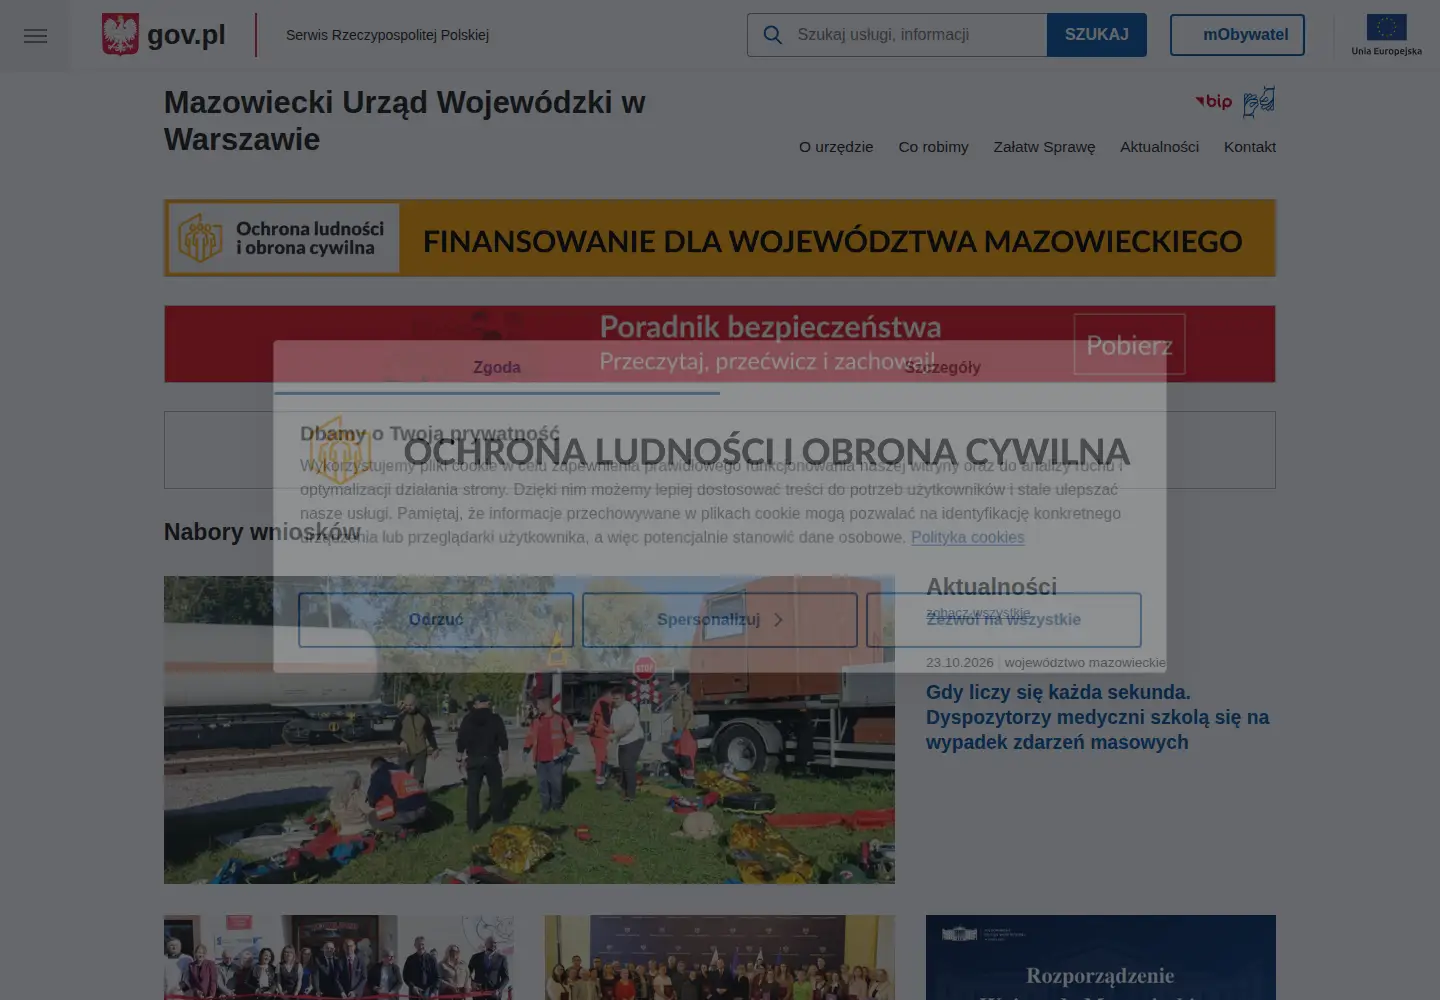The width and height of the screenshot is (1440, 1000).
Task: Switch to the Zgoda tab
Action: 497,367
